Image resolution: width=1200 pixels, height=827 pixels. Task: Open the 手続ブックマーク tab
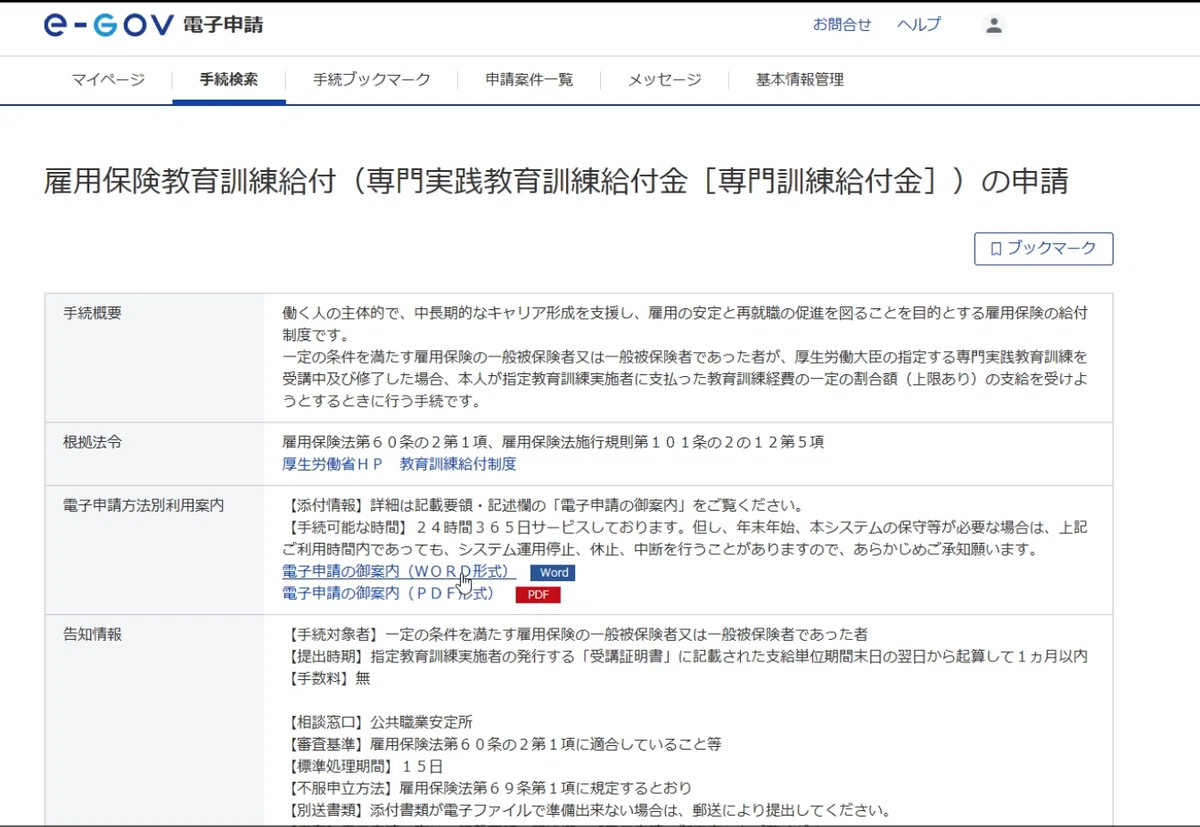tap(372, 80)
